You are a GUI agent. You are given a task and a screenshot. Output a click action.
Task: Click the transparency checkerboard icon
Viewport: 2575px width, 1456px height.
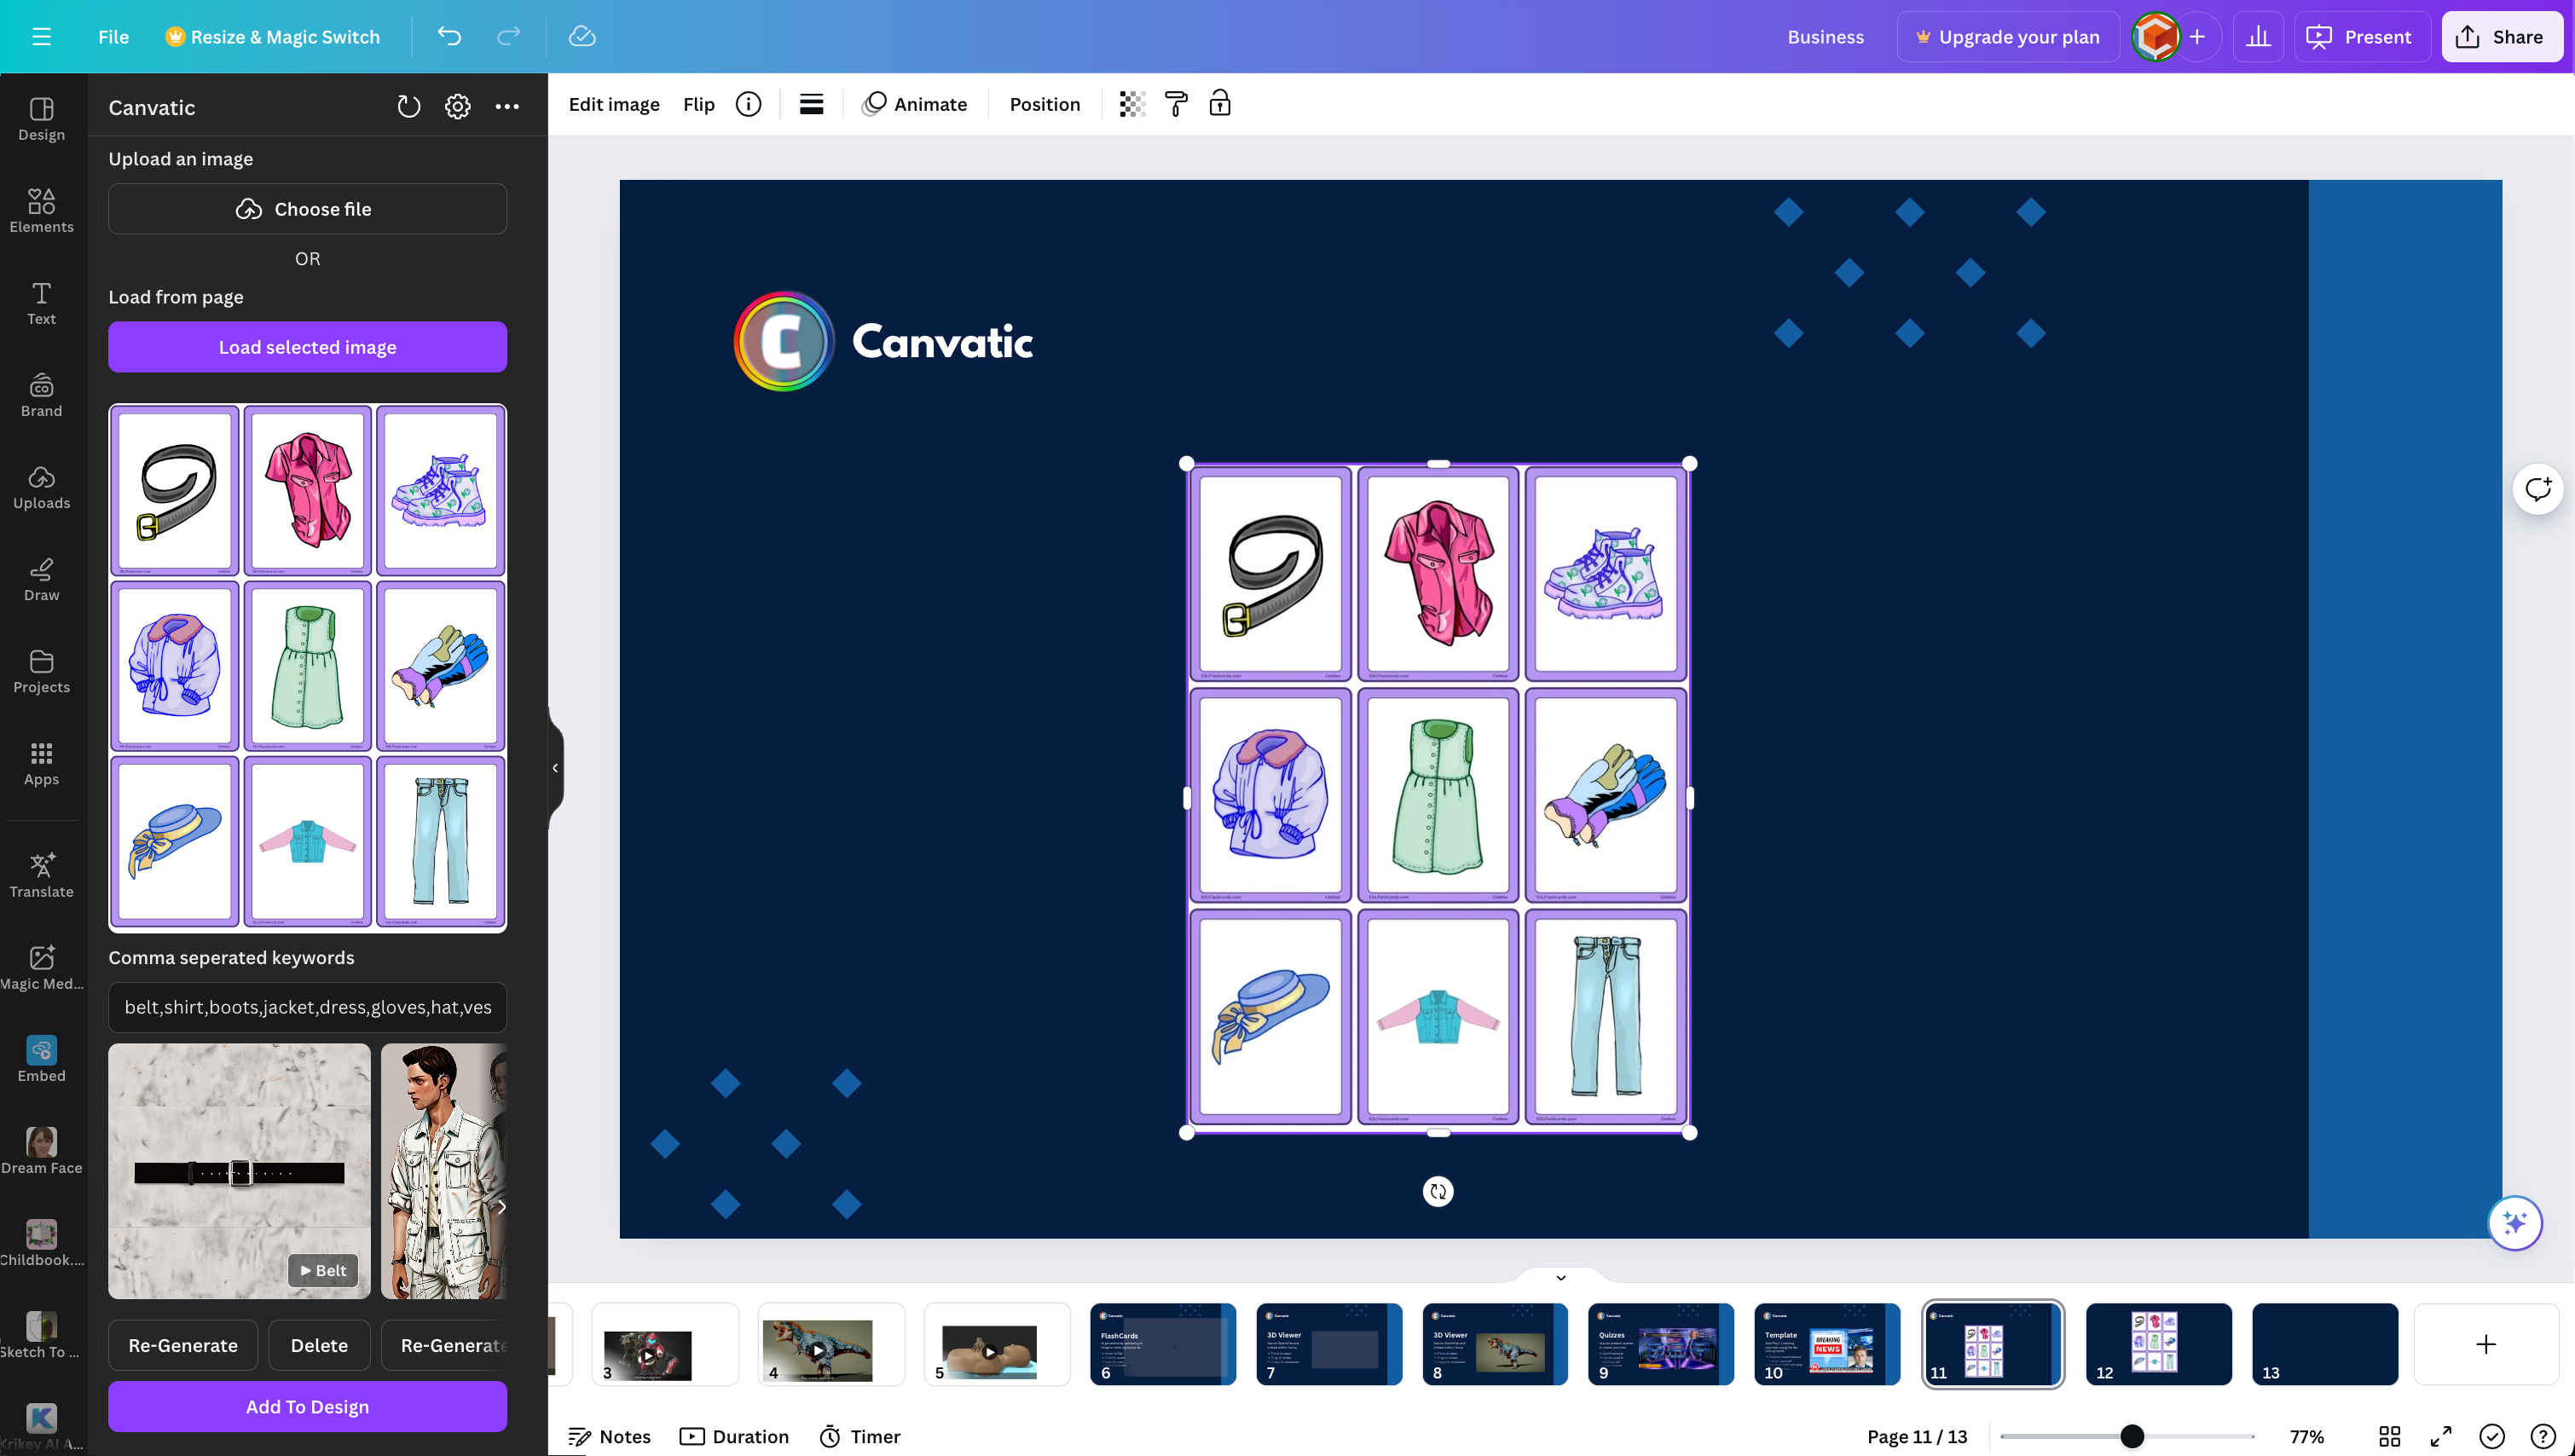point(1131,104)
